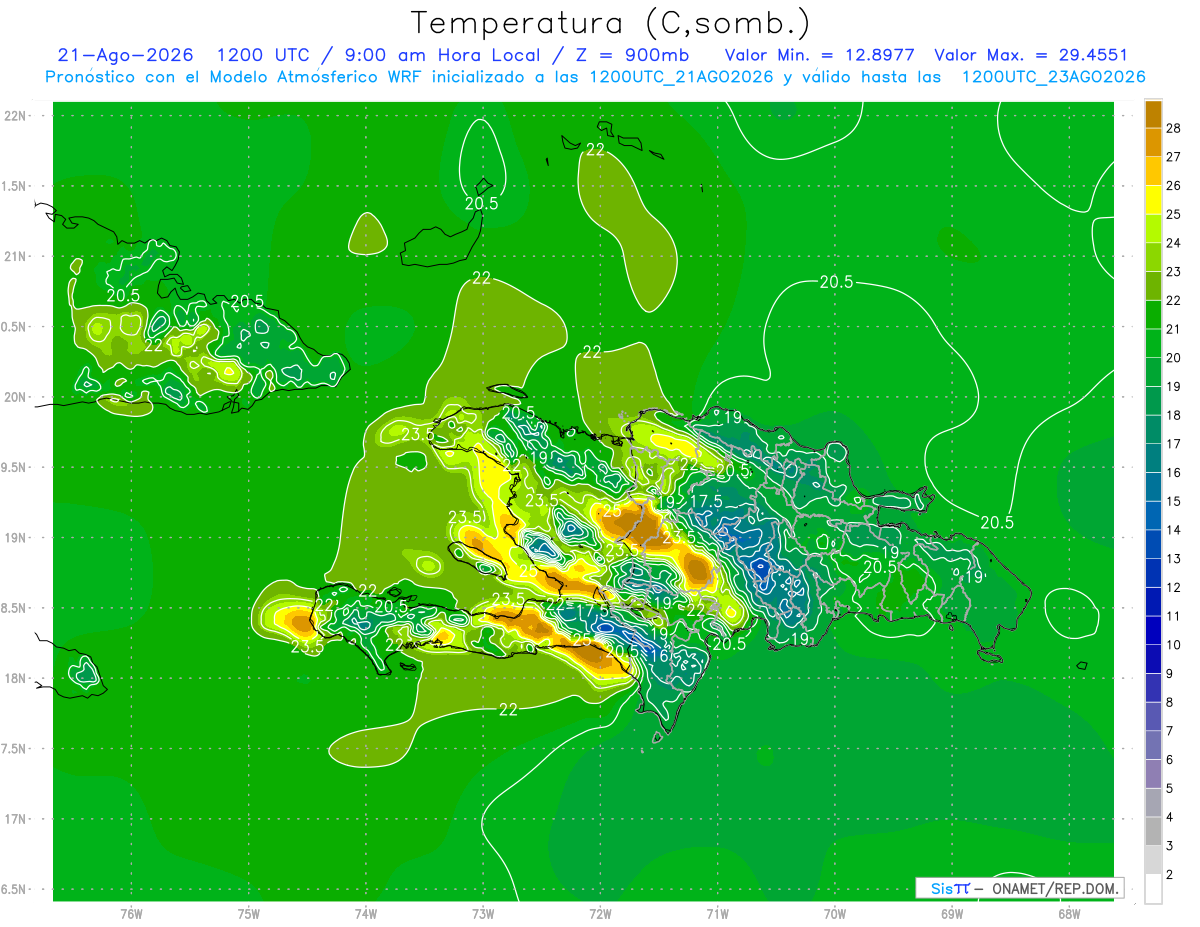This screenshot has height=927, width=1200.
Task: Click the 17N latitude axis label
Action: coord(17,819)
